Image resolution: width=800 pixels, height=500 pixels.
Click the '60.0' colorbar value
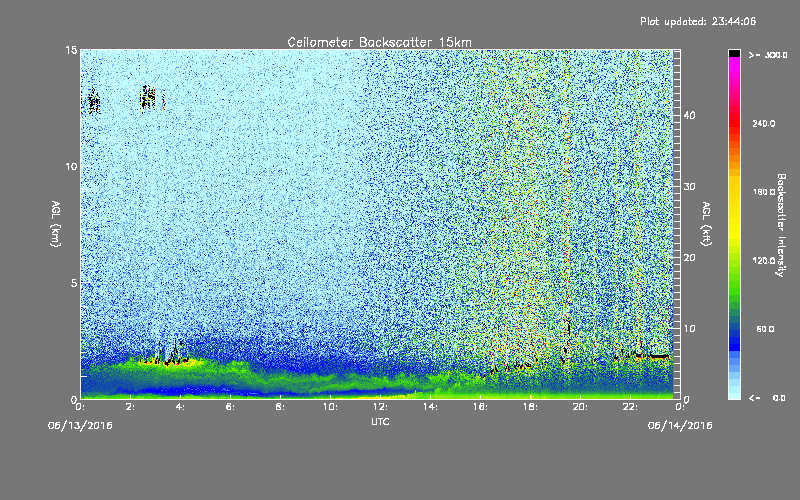[x=765, y=329]
